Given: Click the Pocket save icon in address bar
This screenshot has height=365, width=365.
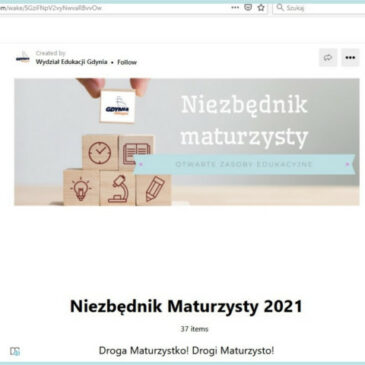Looking at the screenshot, I should tap(248, 7).
